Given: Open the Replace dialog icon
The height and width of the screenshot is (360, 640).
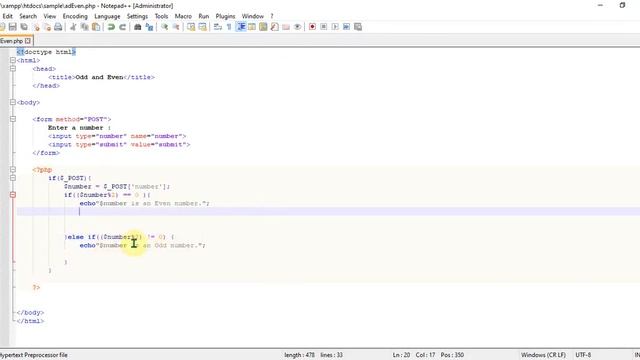Looking at the screenshot, I should tap(149, 27).
